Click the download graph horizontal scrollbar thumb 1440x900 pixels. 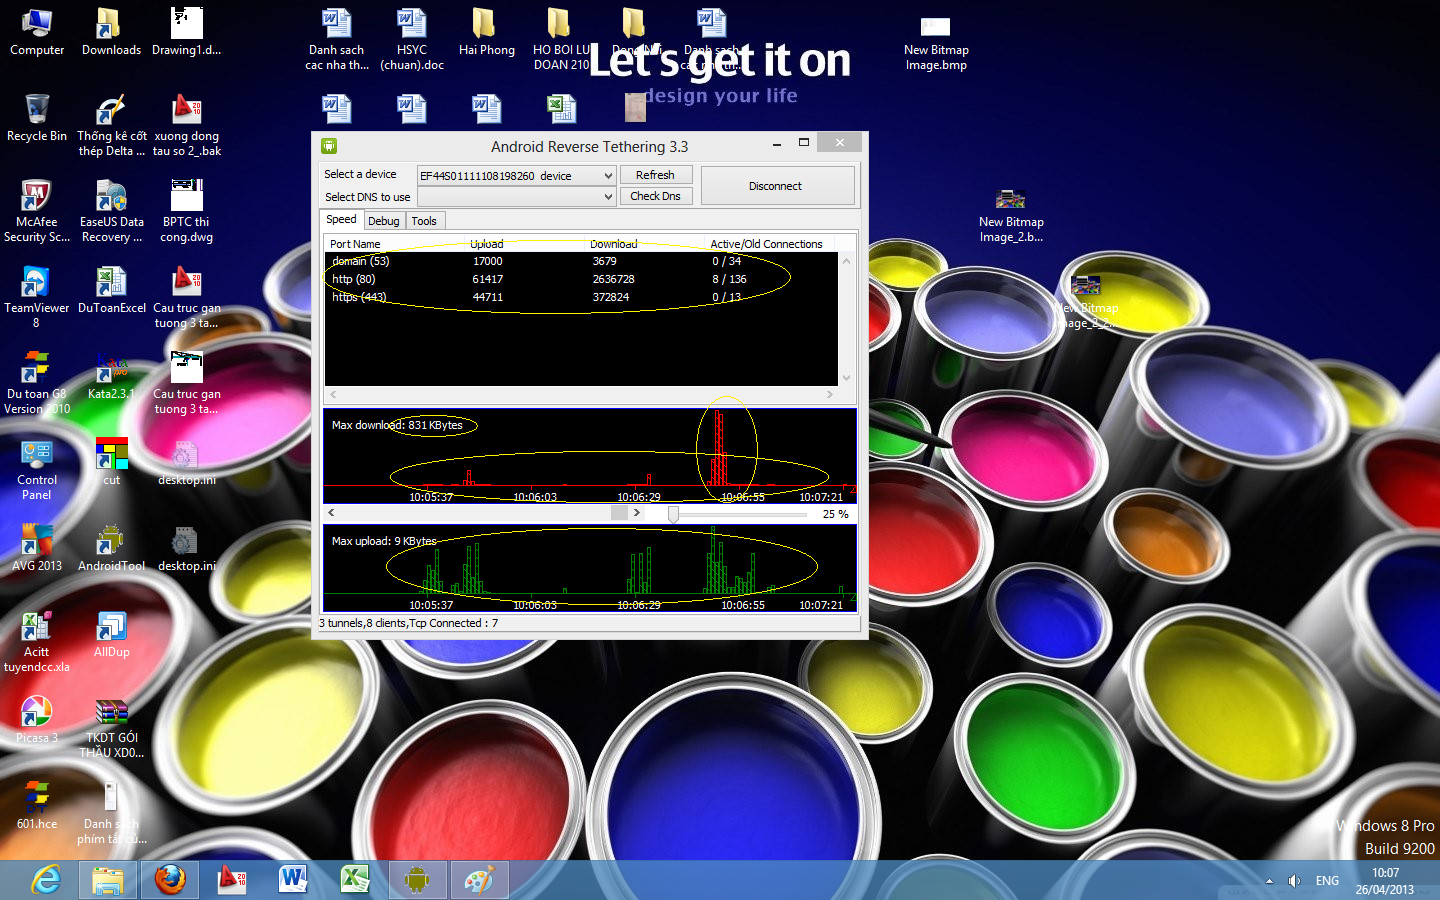coord(620,513)
